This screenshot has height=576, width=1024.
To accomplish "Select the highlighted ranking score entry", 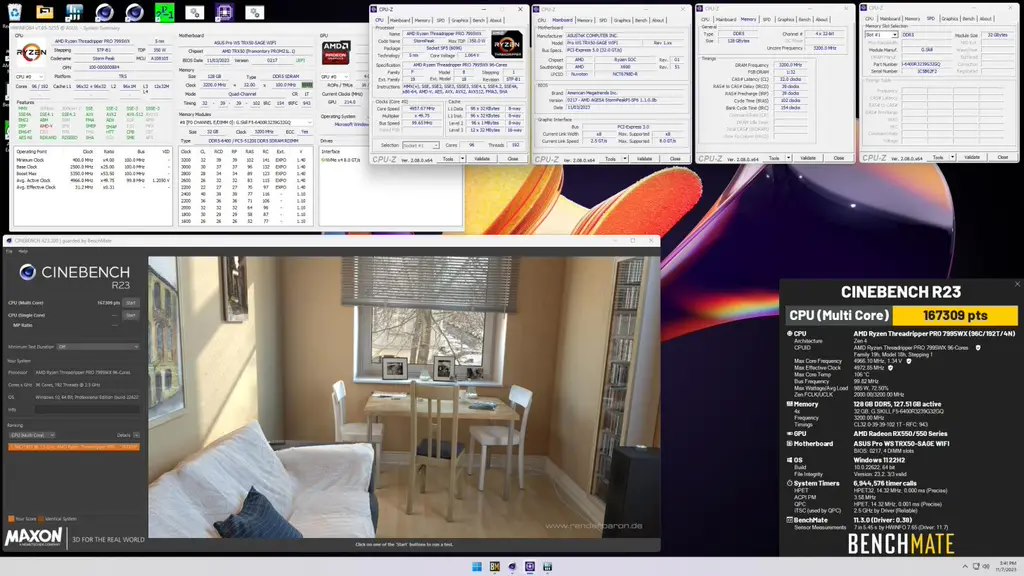I will coord(73,448).
